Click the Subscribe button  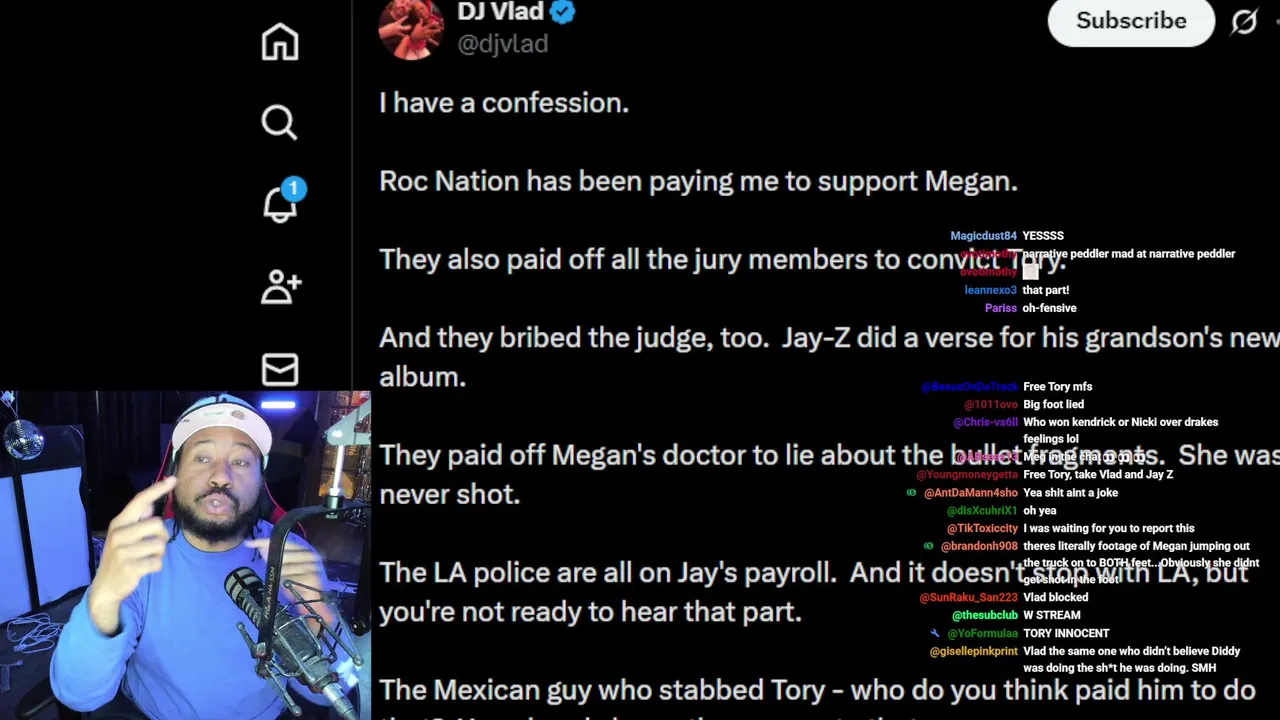coord(1131,21)
